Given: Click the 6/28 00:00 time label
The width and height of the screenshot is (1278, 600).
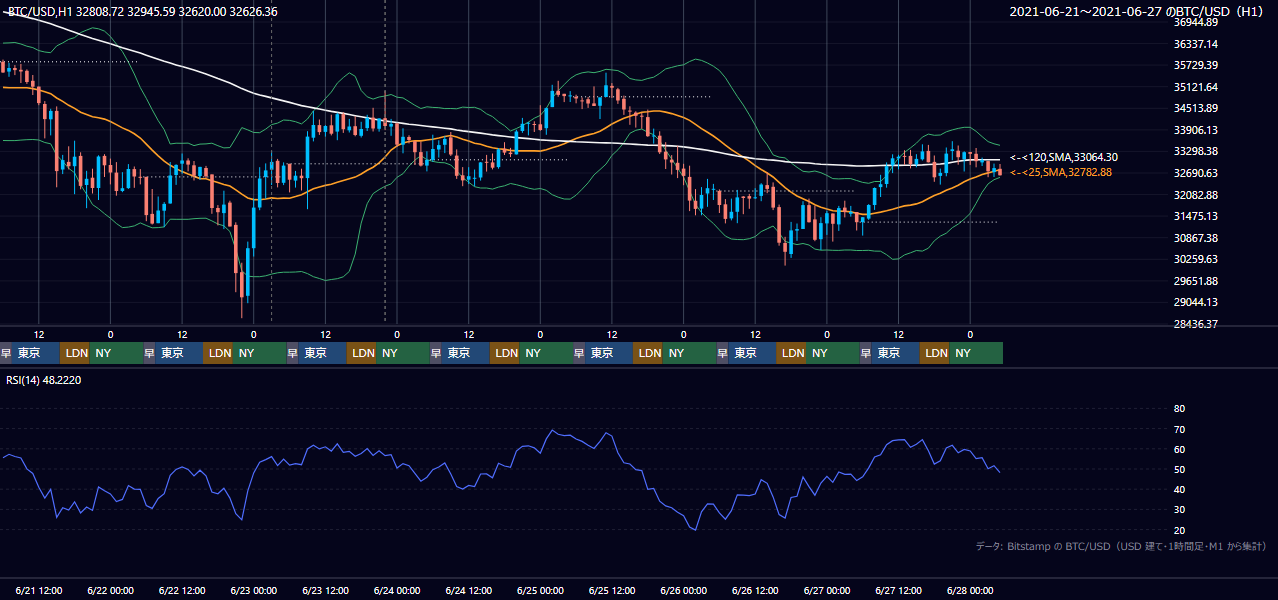Looking at the screenshot, I should (970, 590).
